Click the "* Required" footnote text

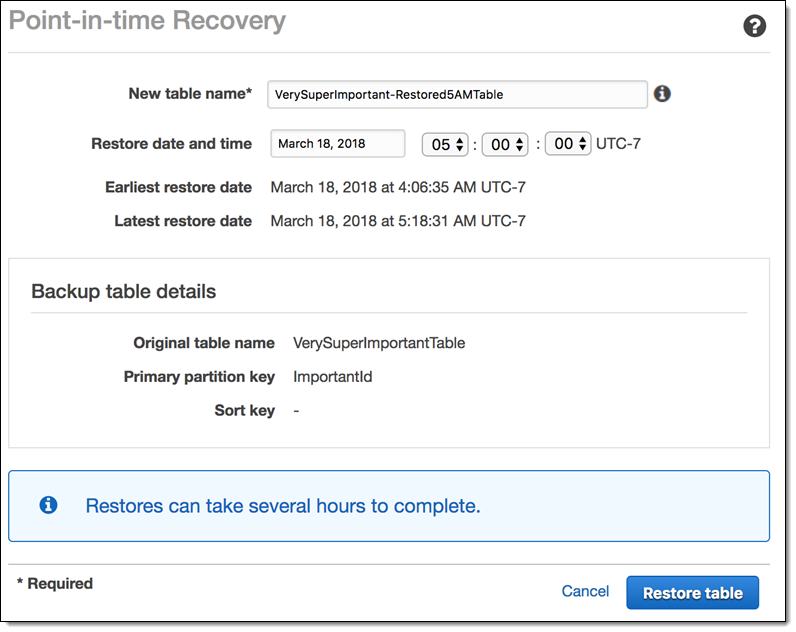pos(55,583)
